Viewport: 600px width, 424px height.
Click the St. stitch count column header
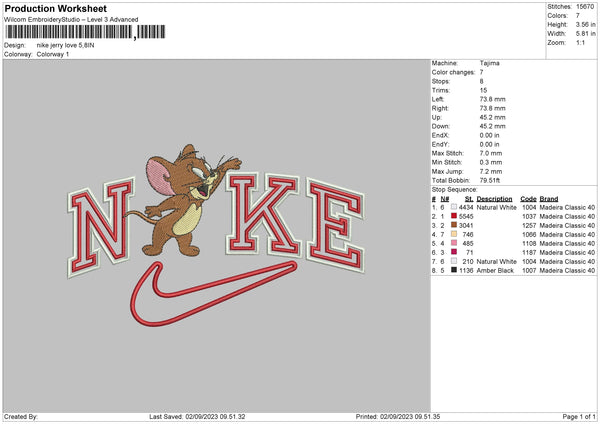pos(469,199)
